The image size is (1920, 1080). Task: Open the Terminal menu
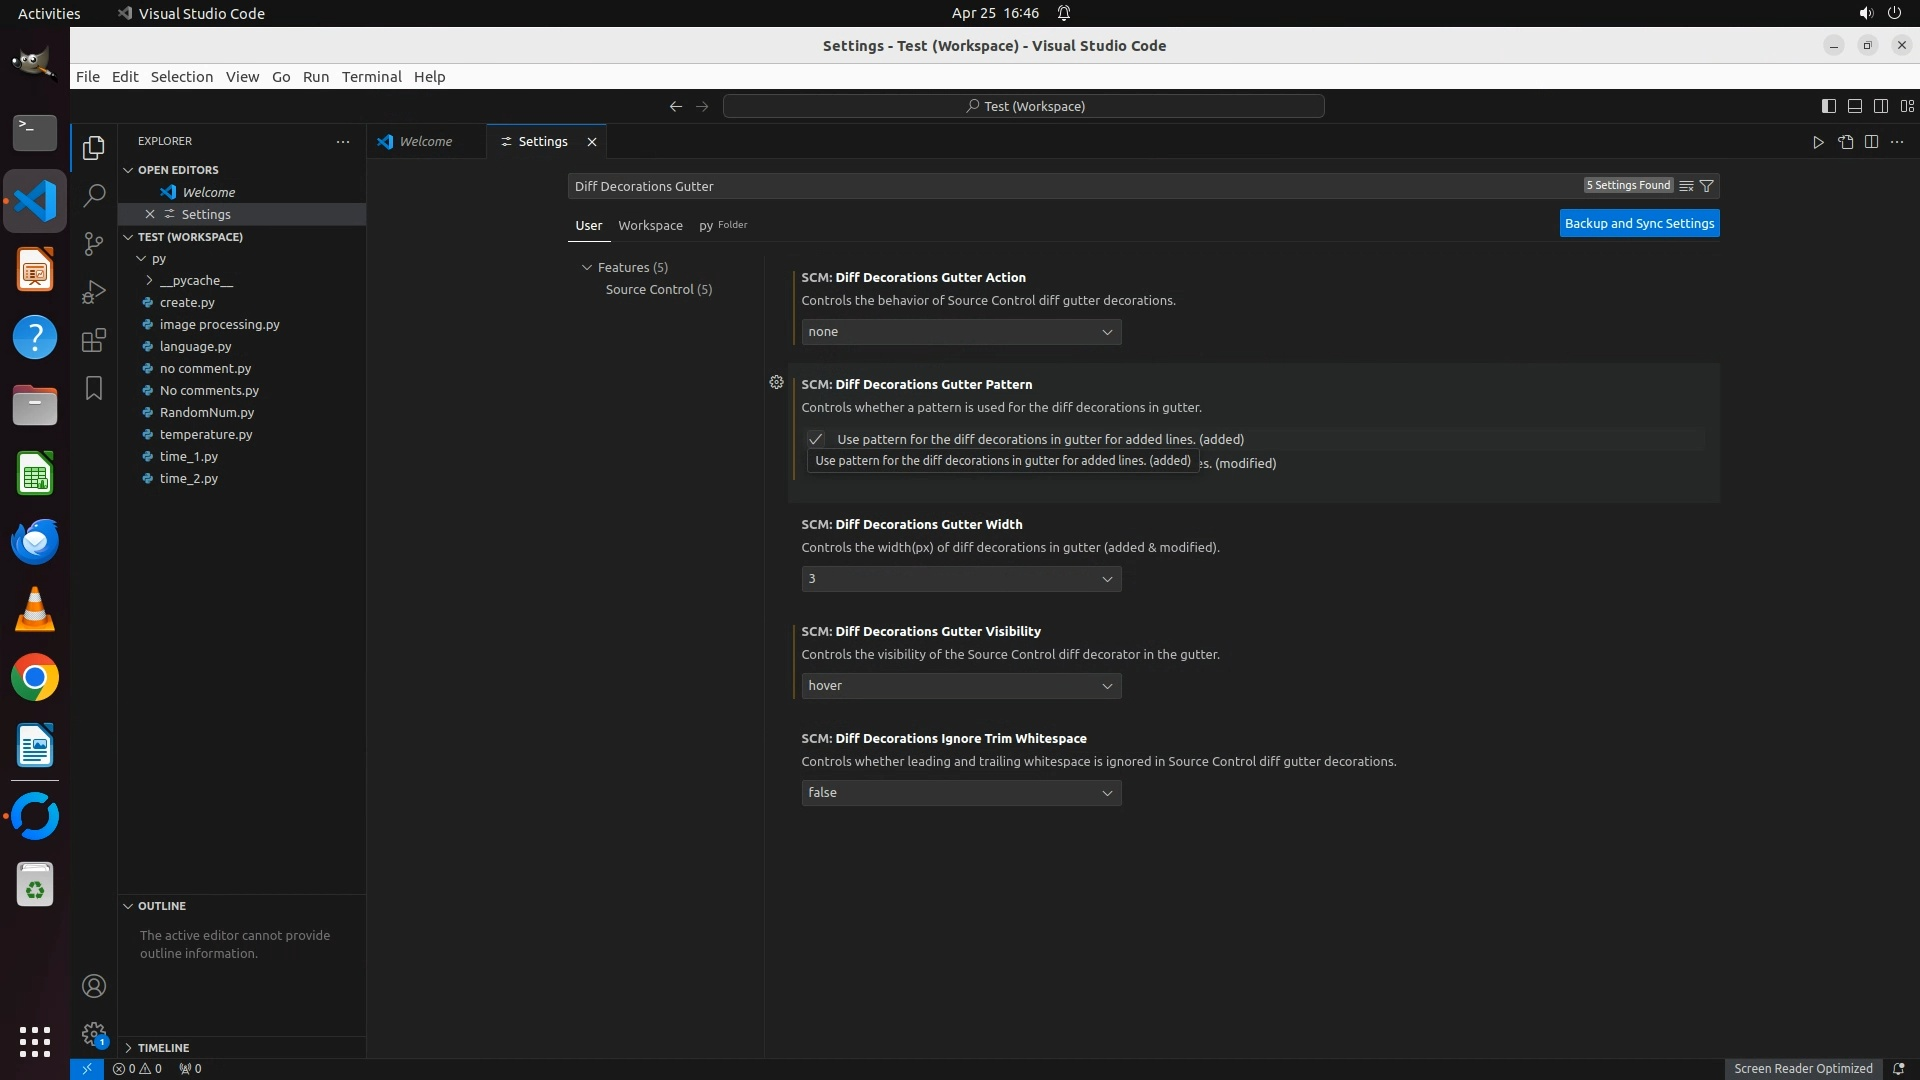[x=371, y=77]
